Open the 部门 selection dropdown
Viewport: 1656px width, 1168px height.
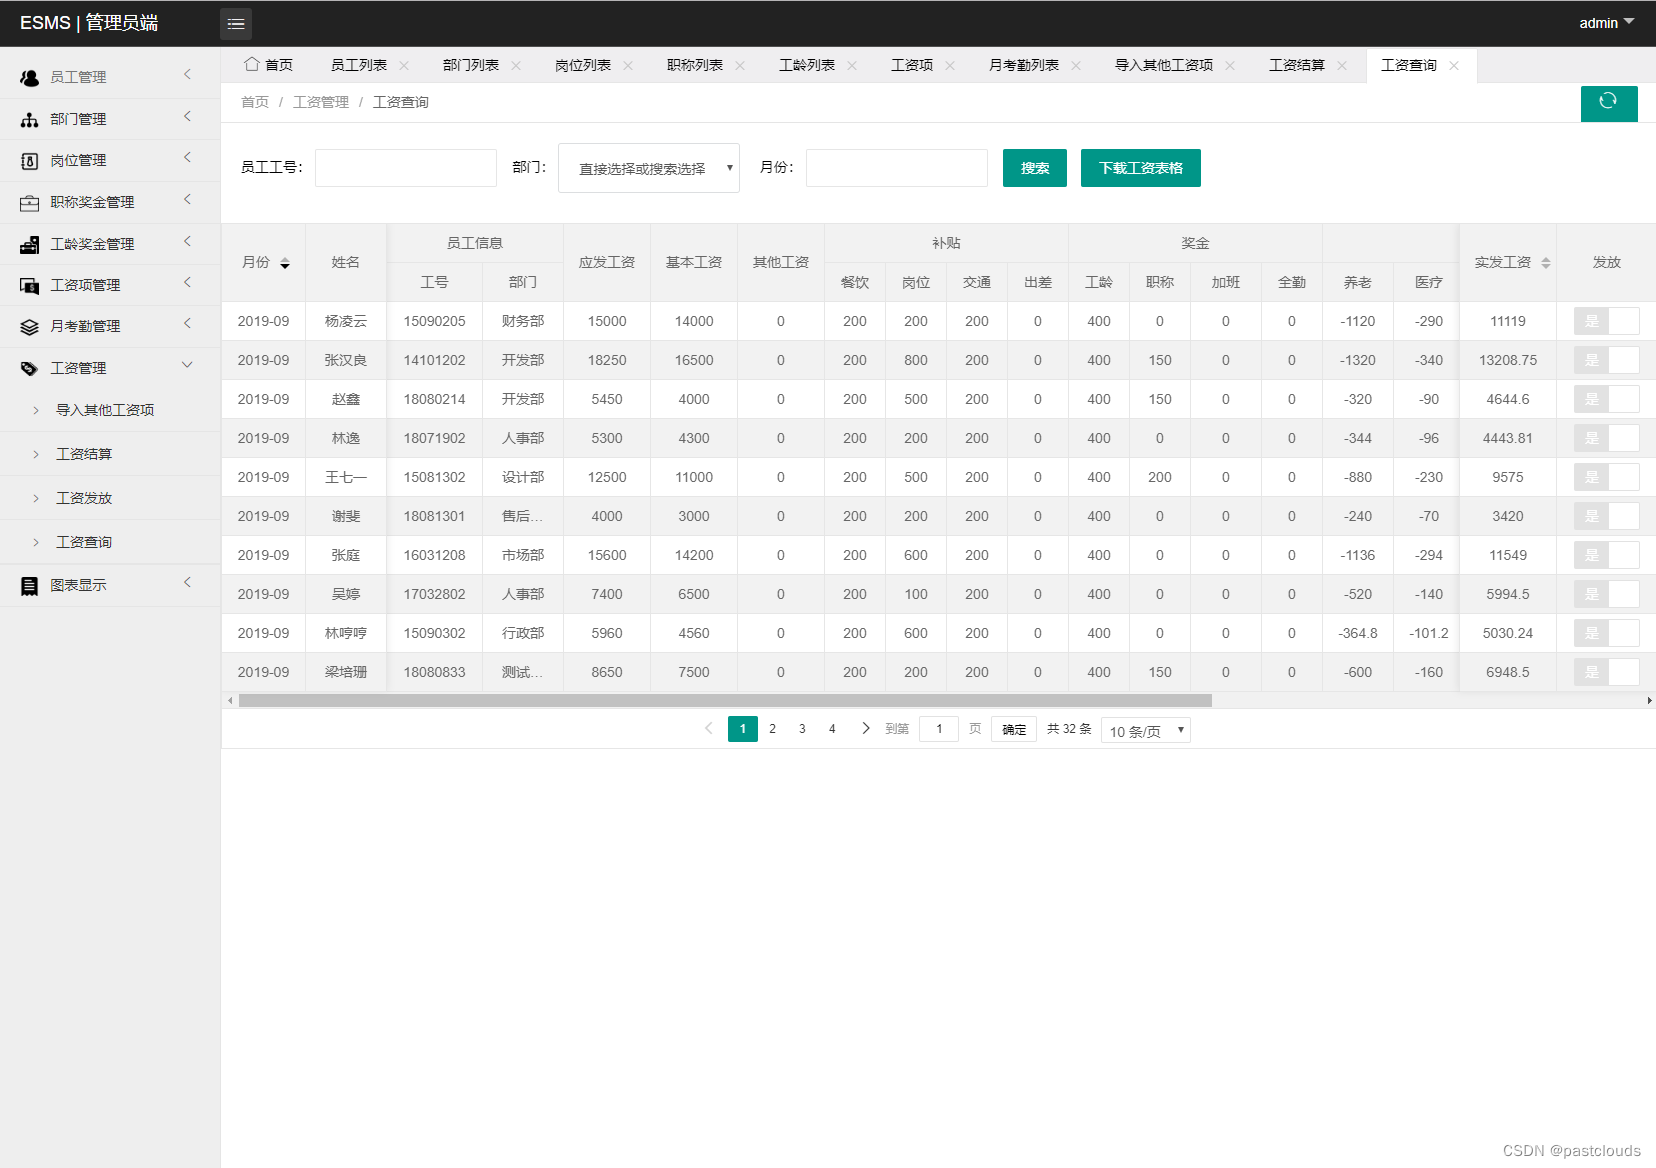(648, 168)
